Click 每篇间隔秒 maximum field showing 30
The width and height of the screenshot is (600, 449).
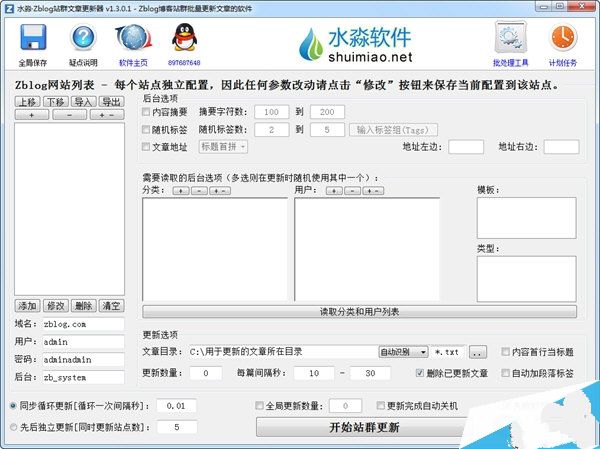pyautogui.click(x=370, y=373)
